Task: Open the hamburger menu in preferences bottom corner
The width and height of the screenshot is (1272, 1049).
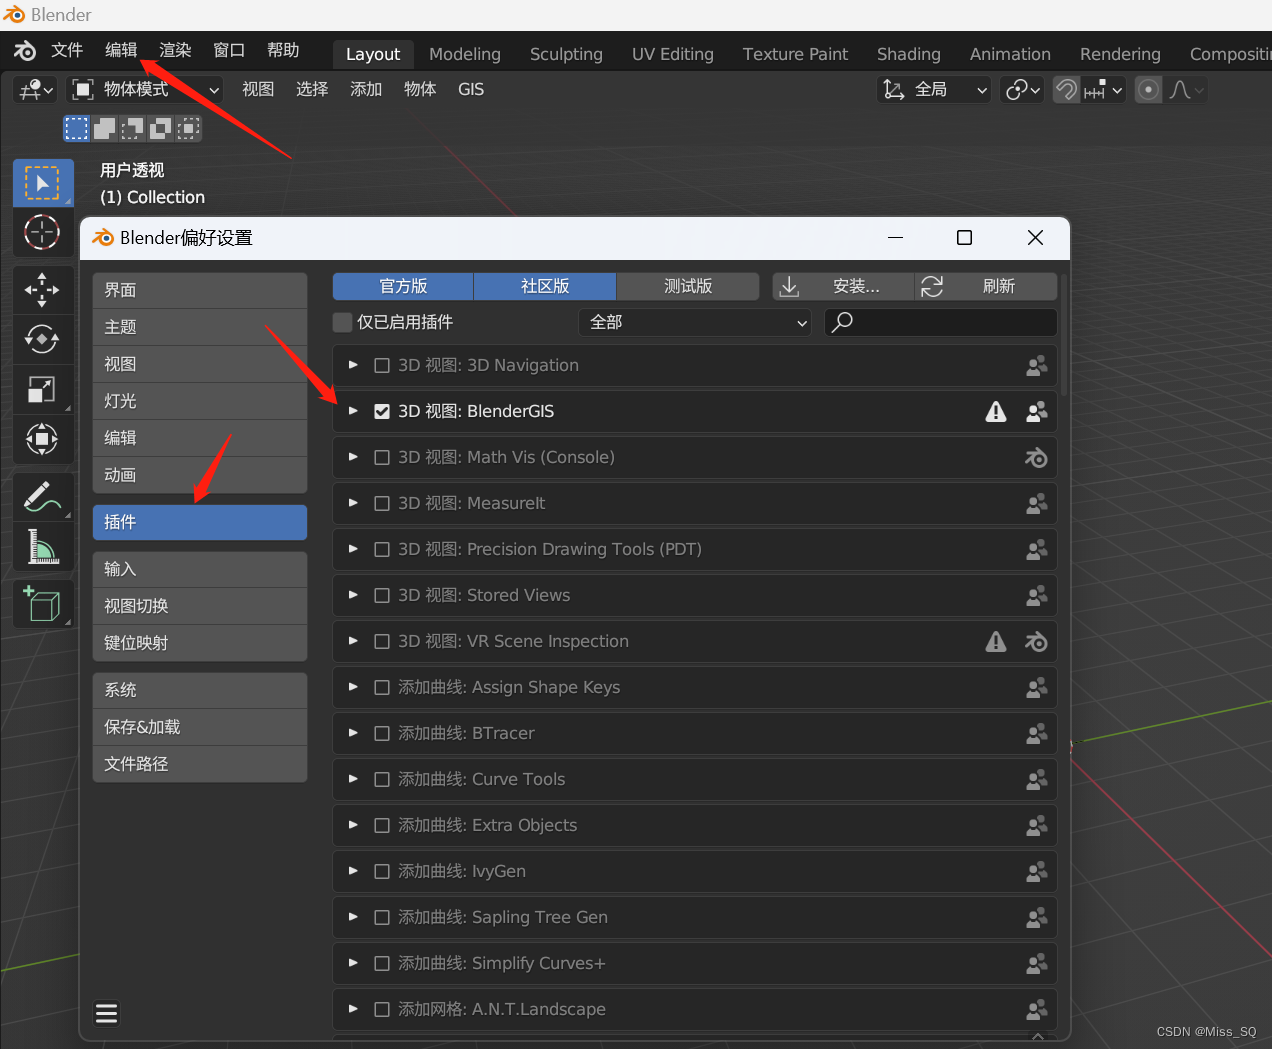Action: coord(106,1013)
